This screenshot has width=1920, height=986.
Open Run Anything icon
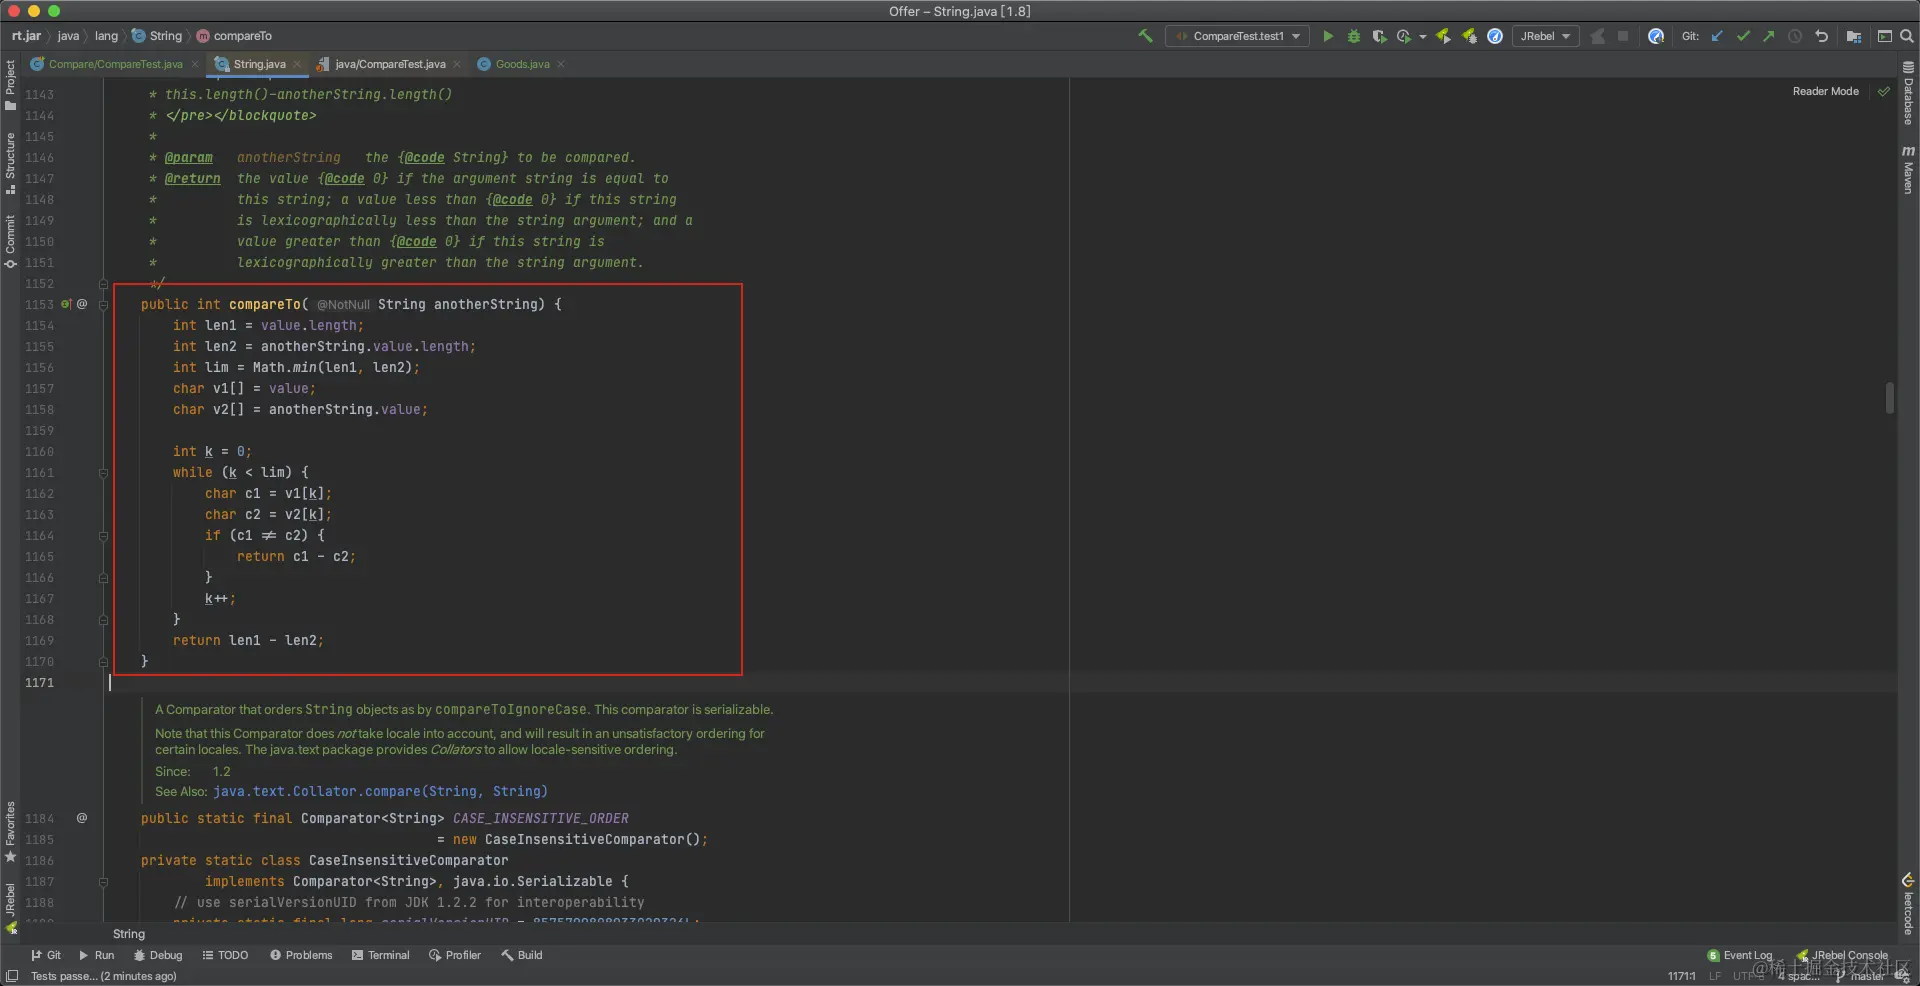(1884, 36)
